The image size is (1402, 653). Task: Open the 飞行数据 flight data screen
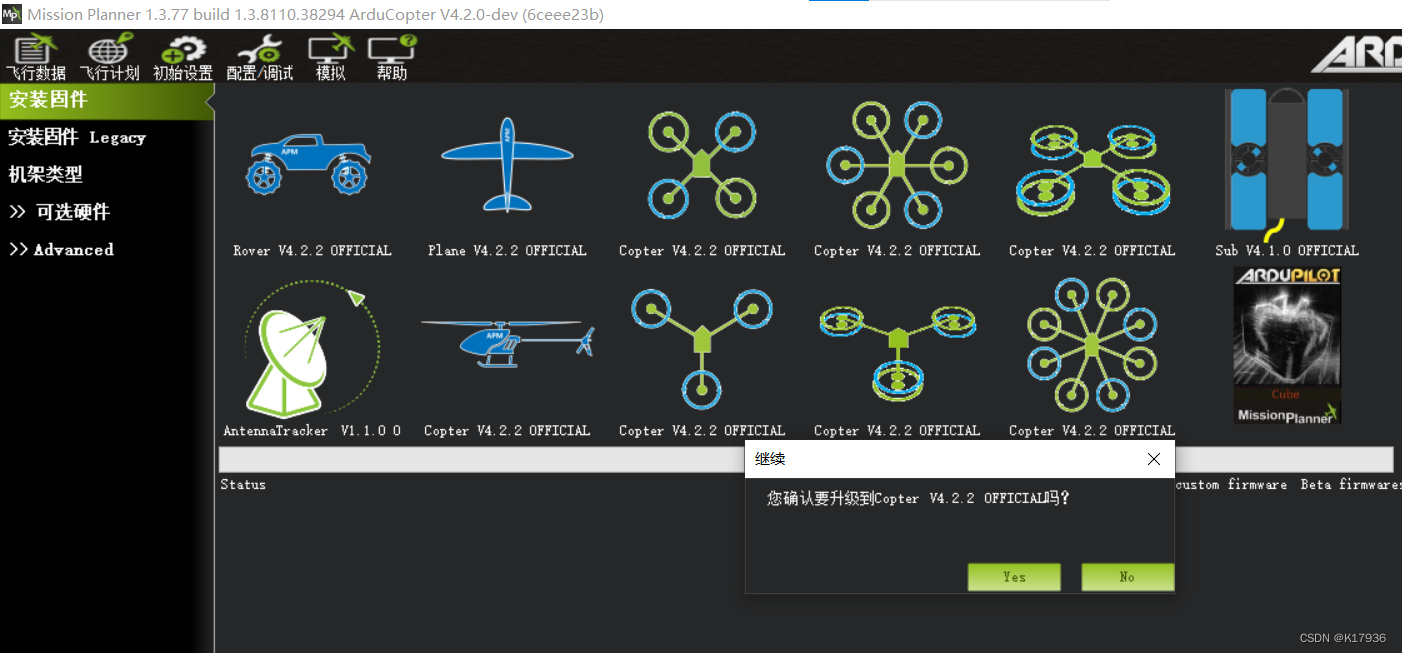point(36,58)
